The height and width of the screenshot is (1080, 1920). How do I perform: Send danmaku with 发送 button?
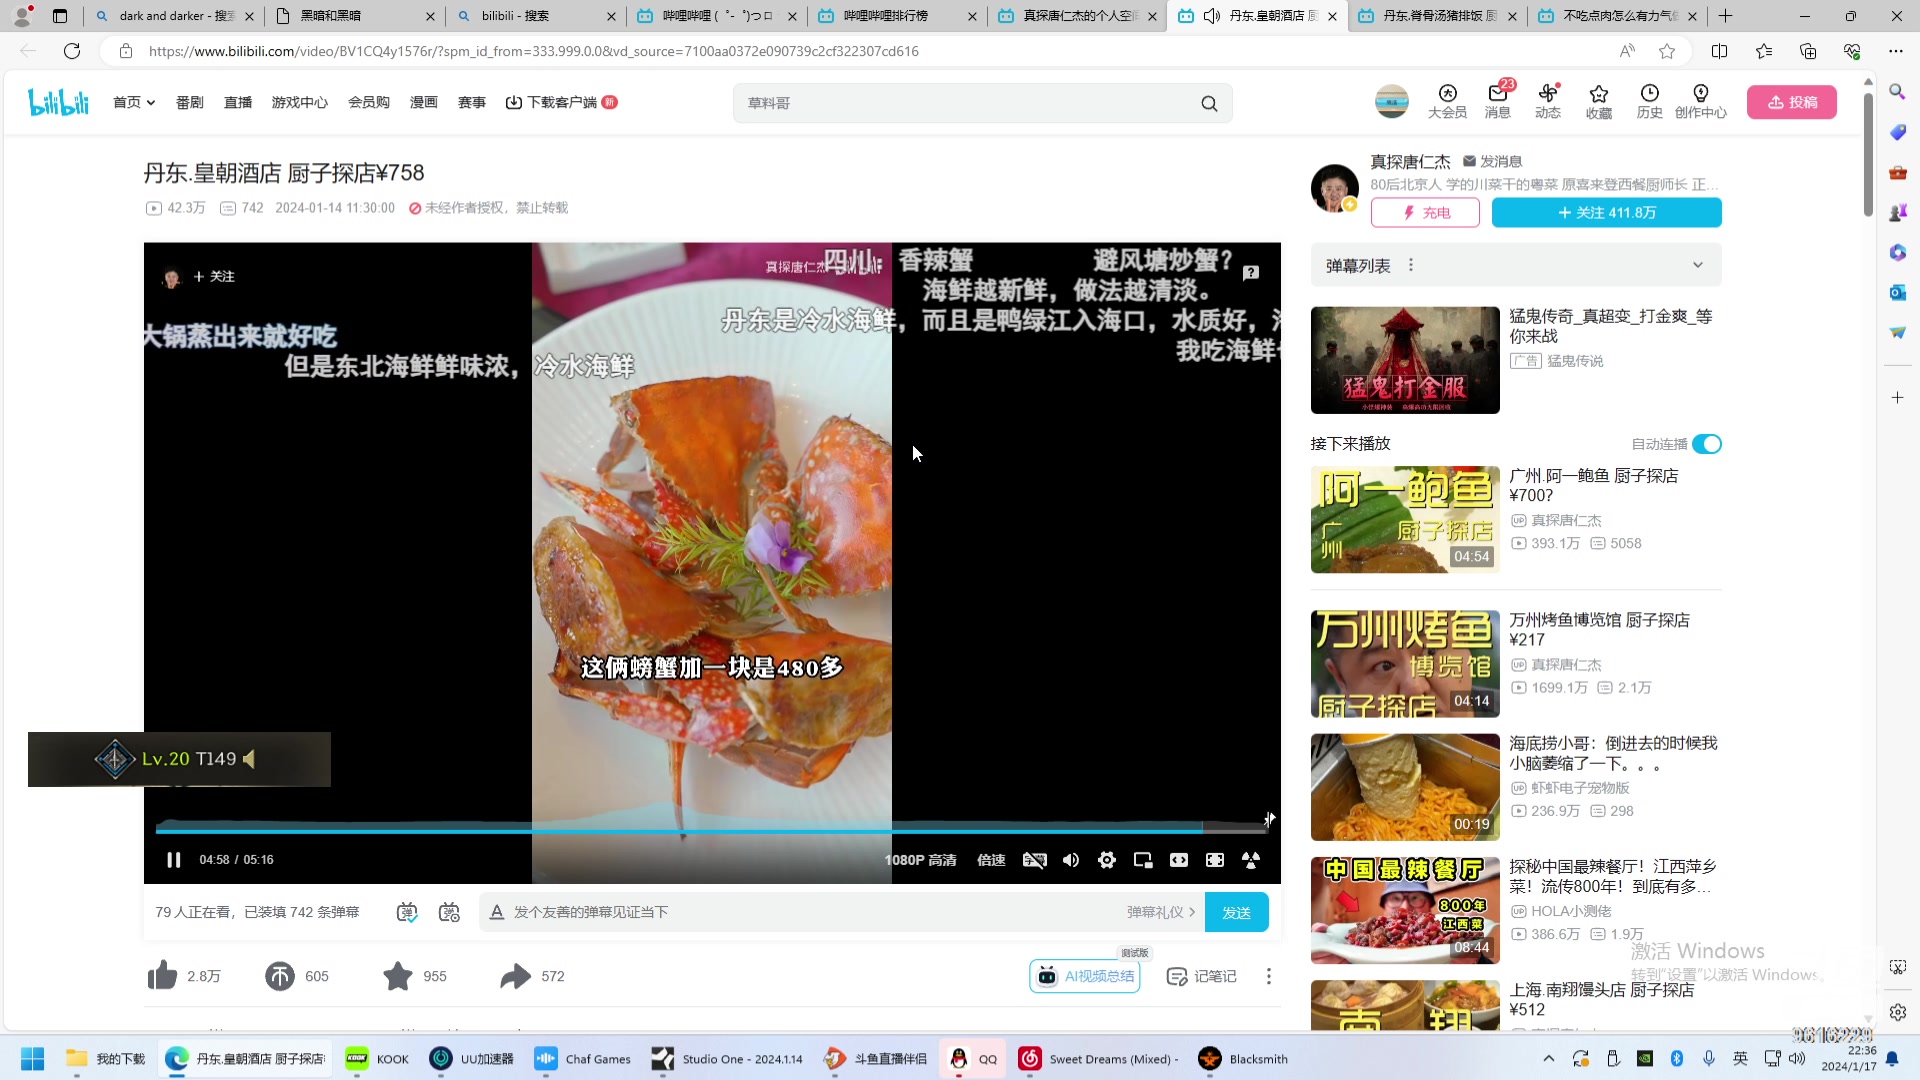coord(1237,912)
